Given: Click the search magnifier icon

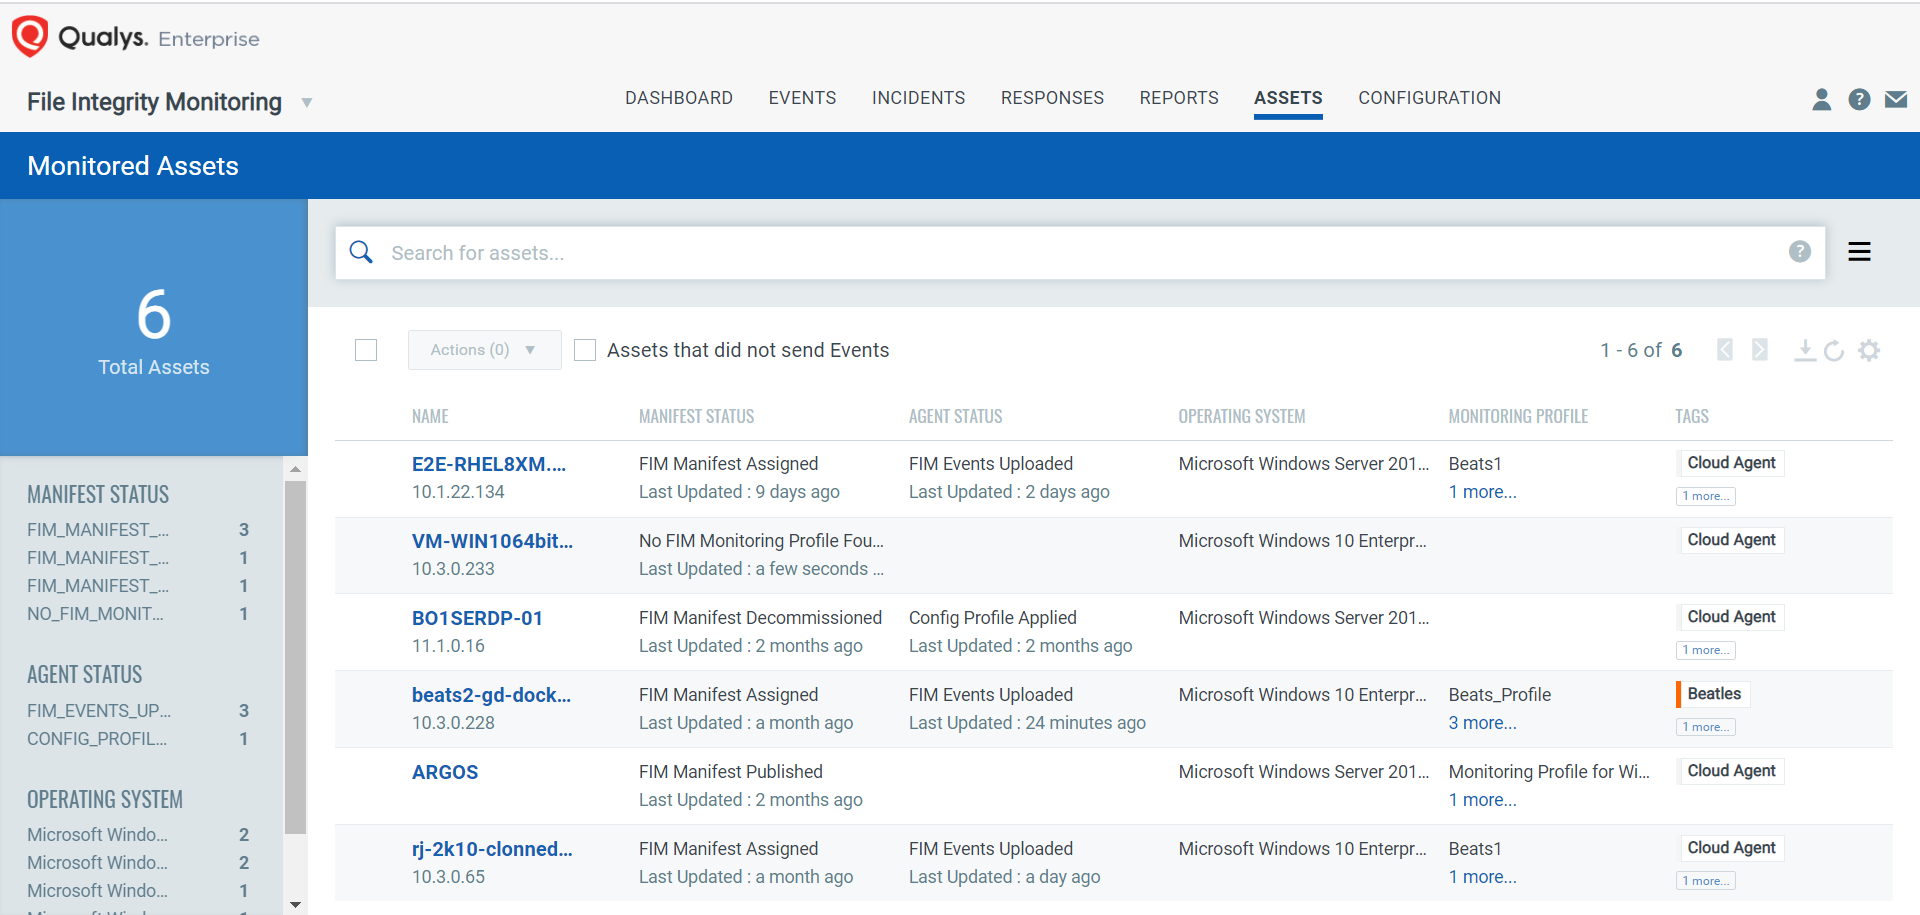Looking at the screenshot, I should pos(361,252).
